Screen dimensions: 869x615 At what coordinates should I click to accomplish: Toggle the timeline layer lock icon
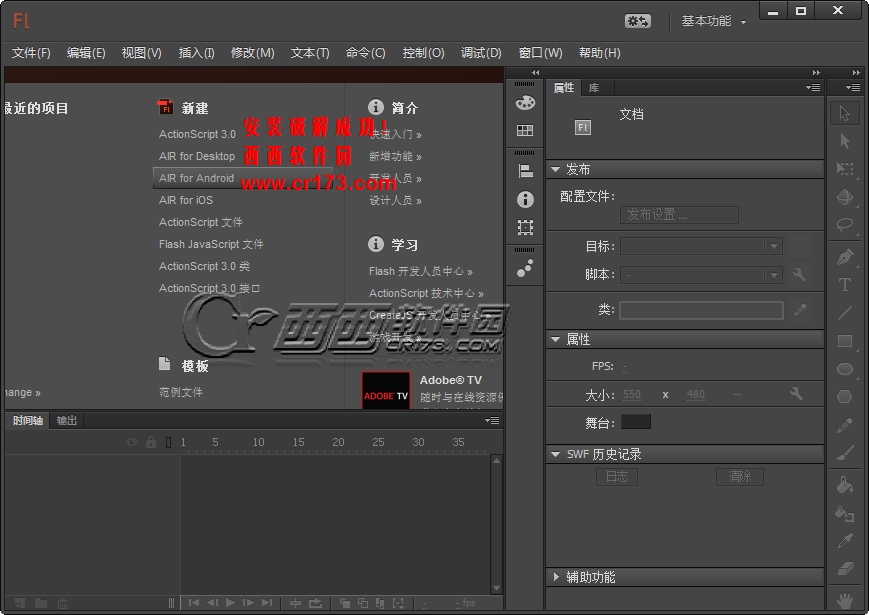pos(150,442)
